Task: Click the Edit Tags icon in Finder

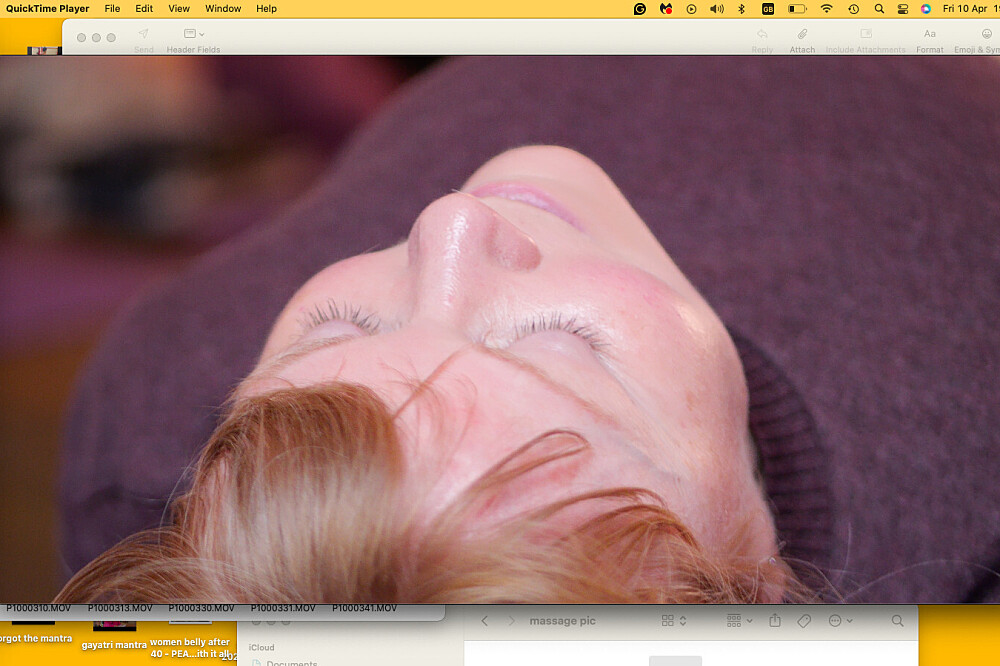Action: click(x=804, y=621)
